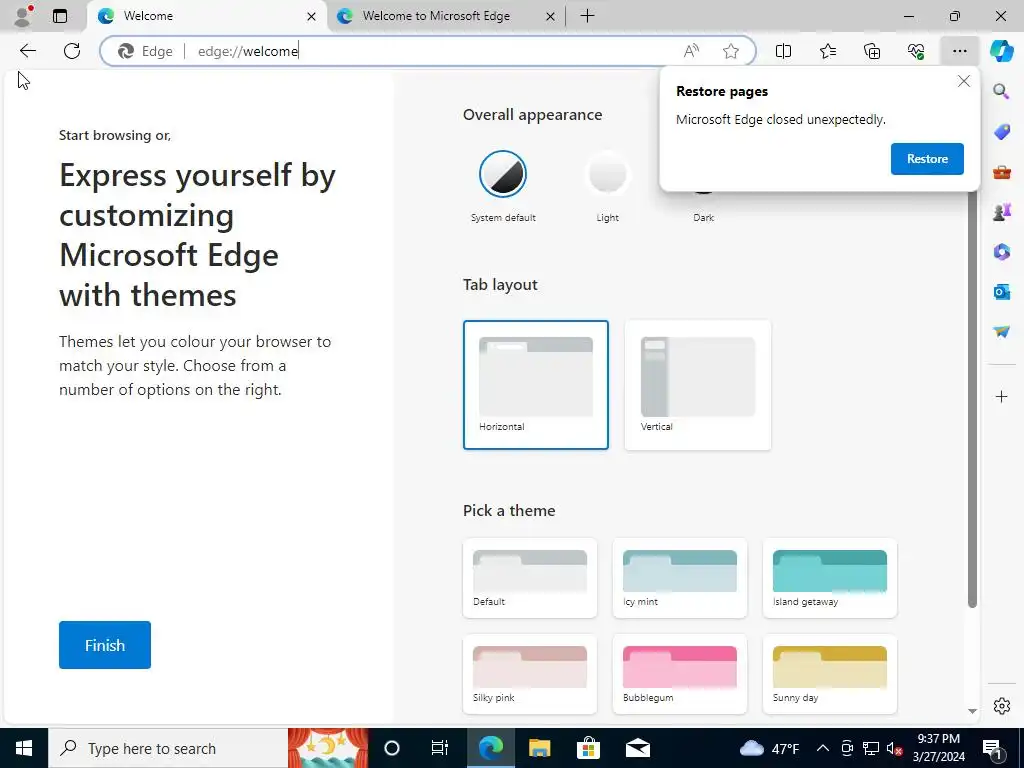The height and width of the screenshot is (768, 1024).
Task: Open sidebar Games chess icon
Action: click(x=1001, y=212)
